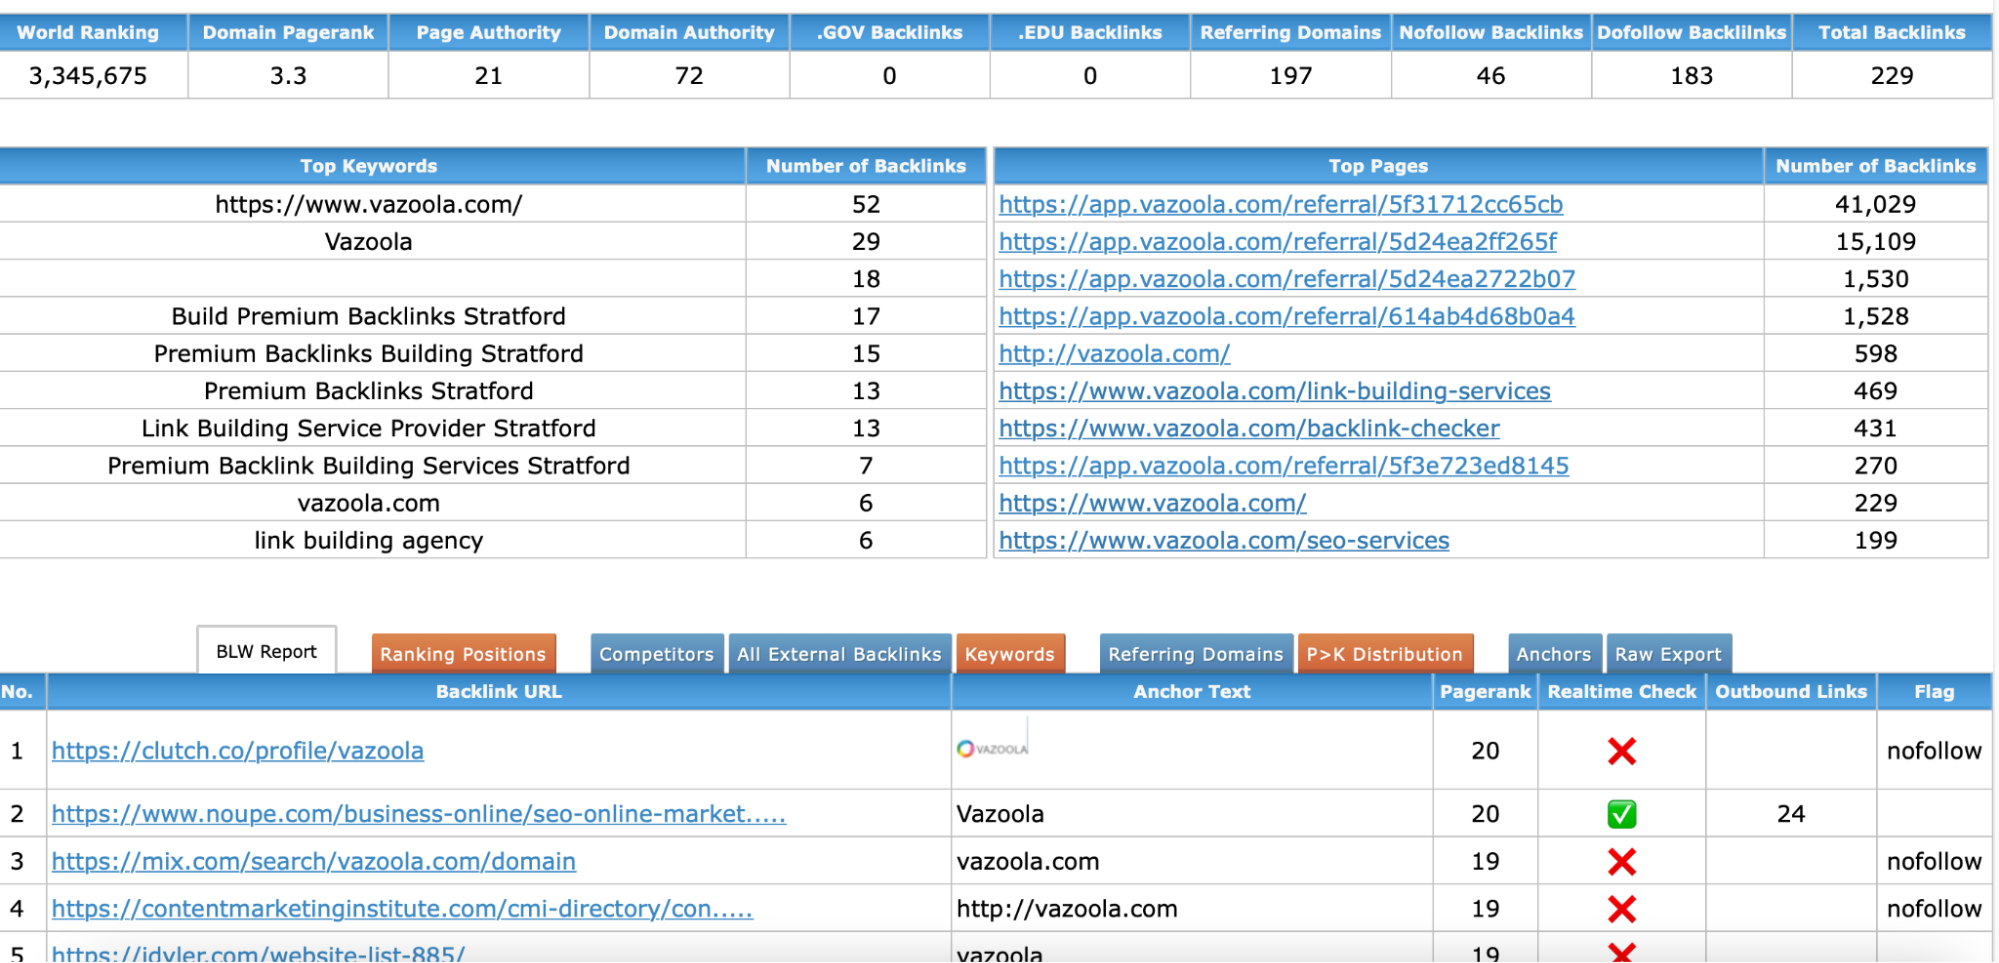Click the red X for clutch.co row
Viewport: 1999px width, 963px height.
pos(1621,751)
